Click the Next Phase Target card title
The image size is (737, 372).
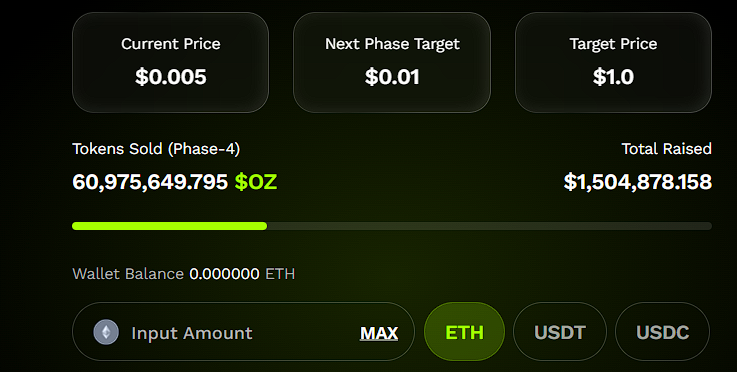(392, 44)
